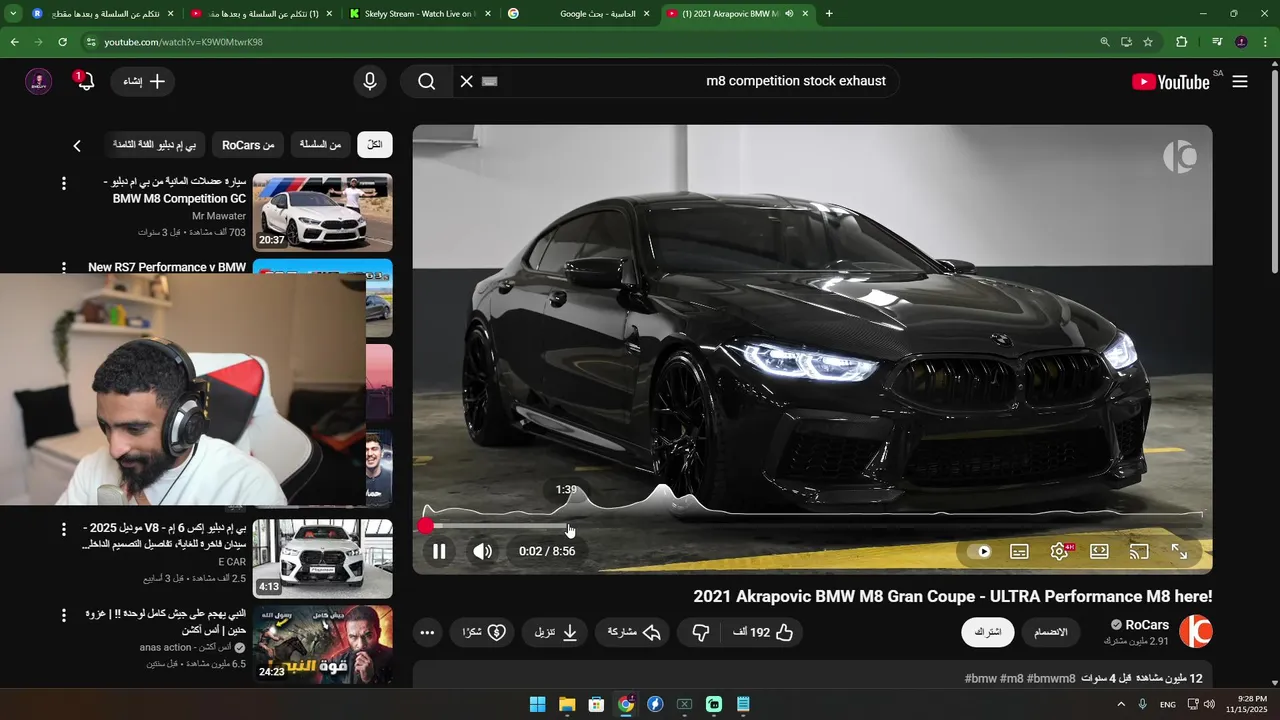
Task: Open a new browser tab
Action: [x=829, y=14]
